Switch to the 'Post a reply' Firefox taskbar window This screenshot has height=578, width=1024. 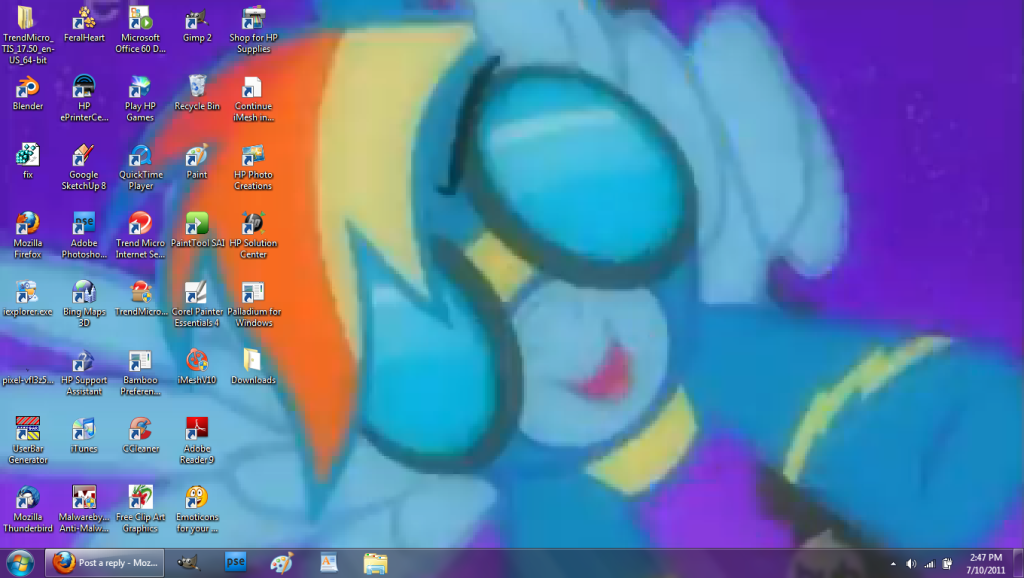tap(104, 562)
